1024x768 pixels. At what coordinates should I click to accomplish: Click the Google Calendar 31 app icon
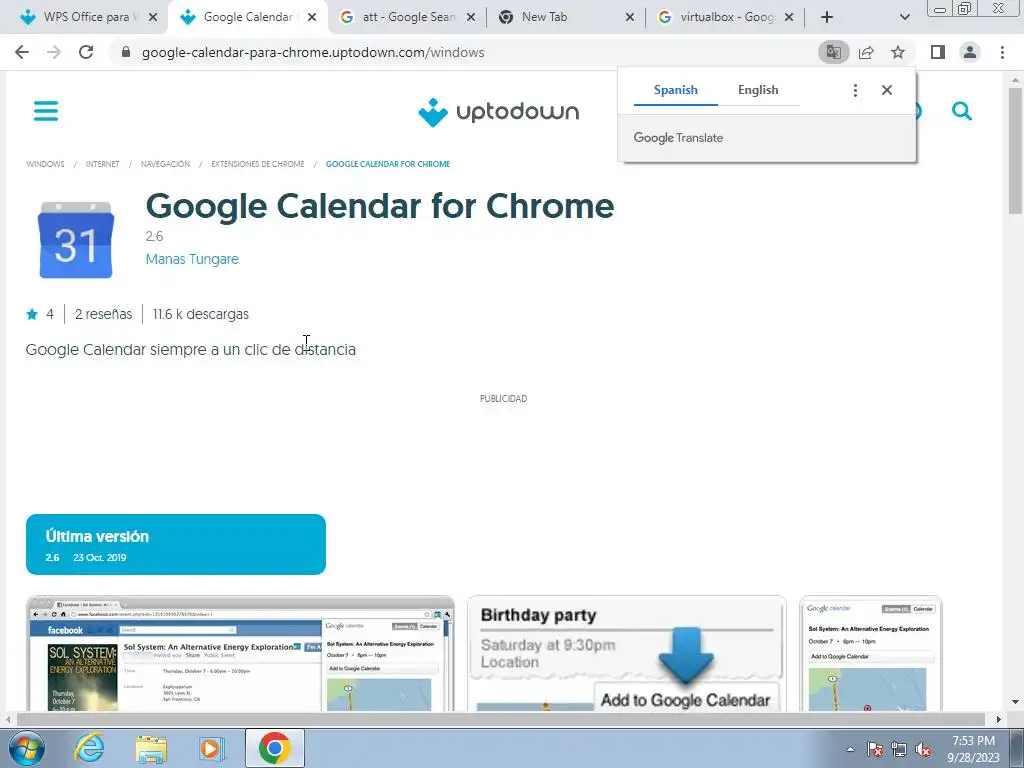click(x=76, y=240)
